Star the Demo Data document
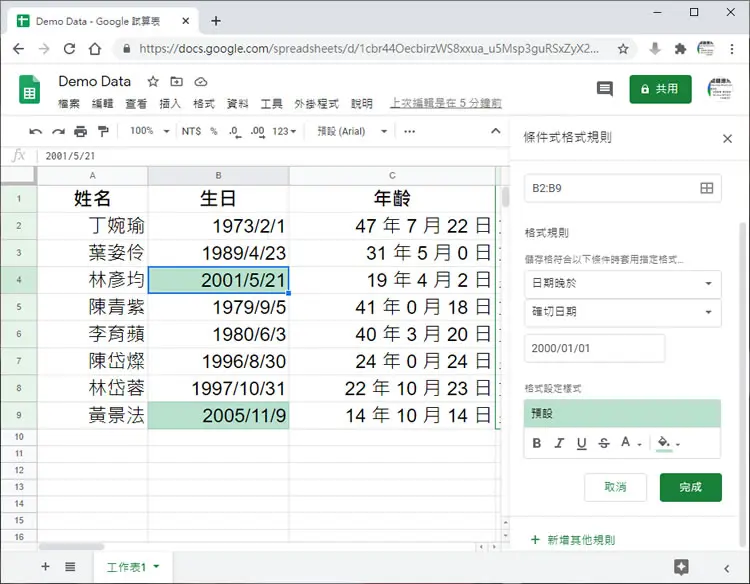 coord(153,82)
